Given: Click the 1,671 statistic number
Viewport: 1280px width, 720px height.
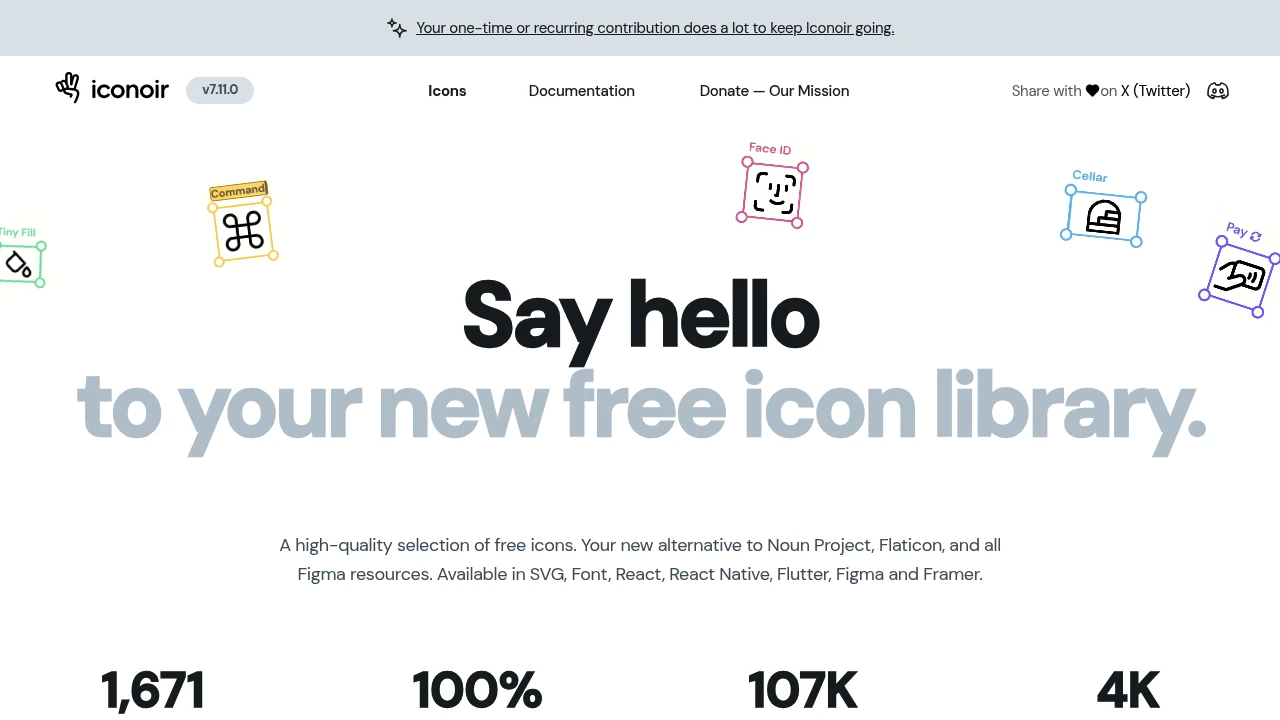Looking at the screenshot, I should (153, 691).
